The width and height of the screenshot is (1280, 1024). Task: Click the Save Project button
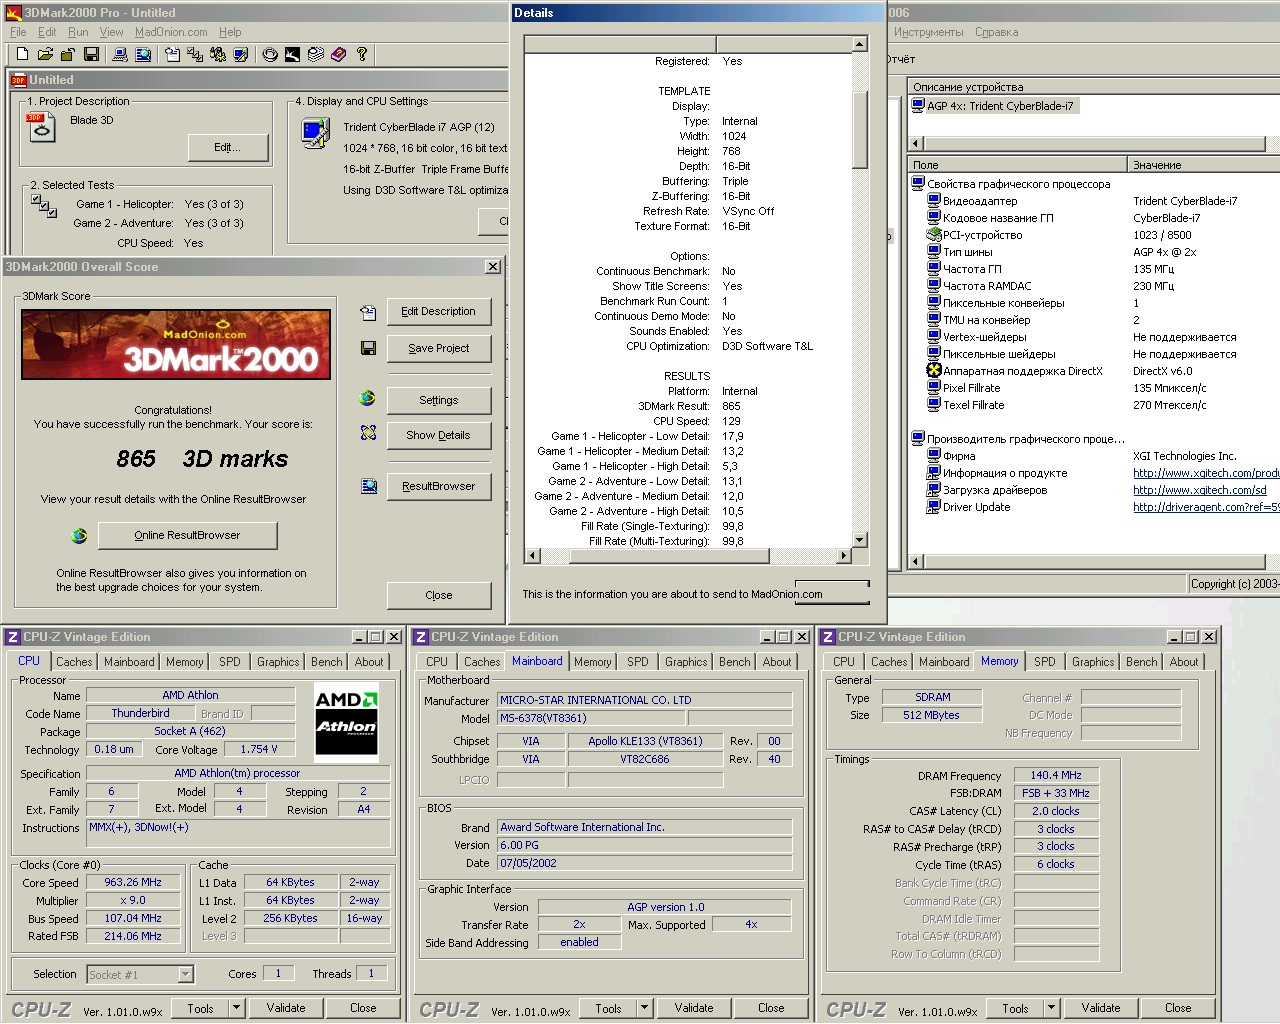tap(439, 348)
